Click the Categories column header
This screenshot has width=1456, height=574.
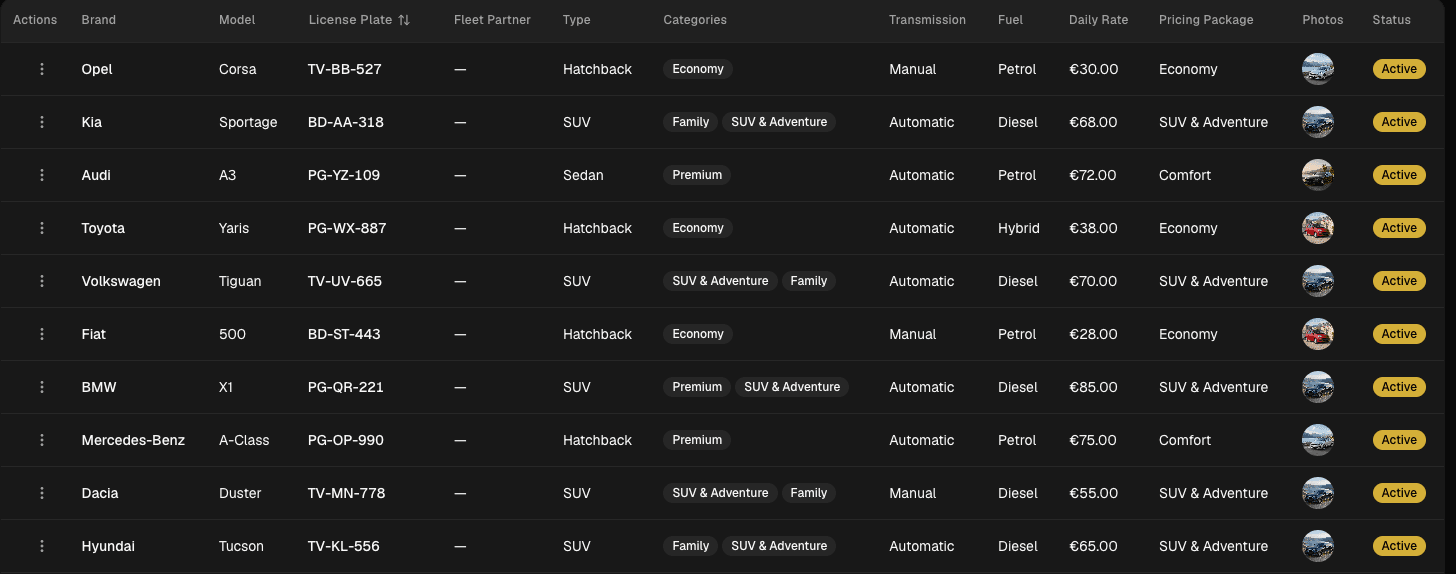coord(695,20)
